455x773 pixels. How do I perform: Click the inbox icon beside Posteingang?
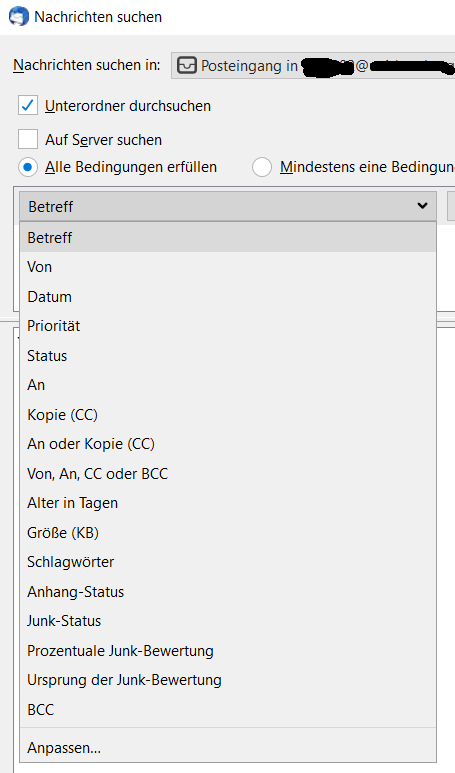[x=187, y=65]
